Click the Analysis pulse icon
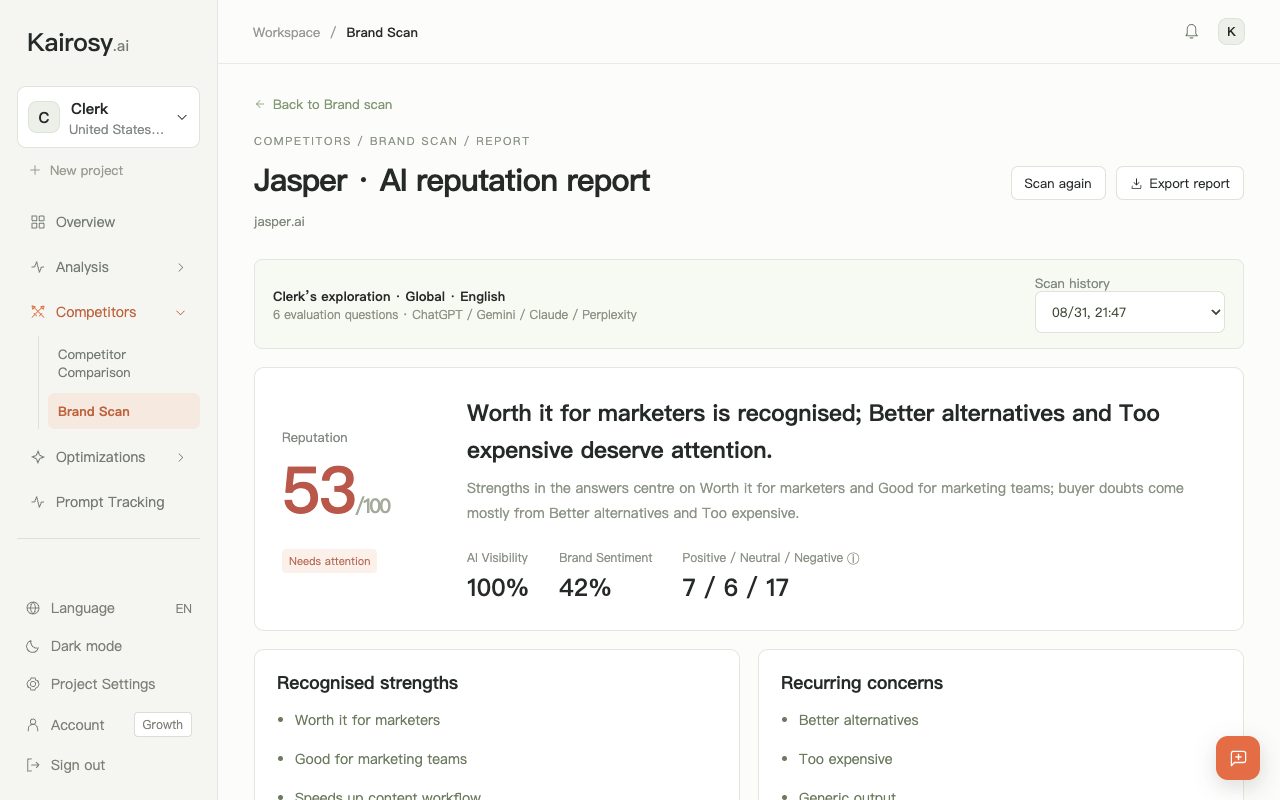The image size is (1280, 800). point(38,267)
